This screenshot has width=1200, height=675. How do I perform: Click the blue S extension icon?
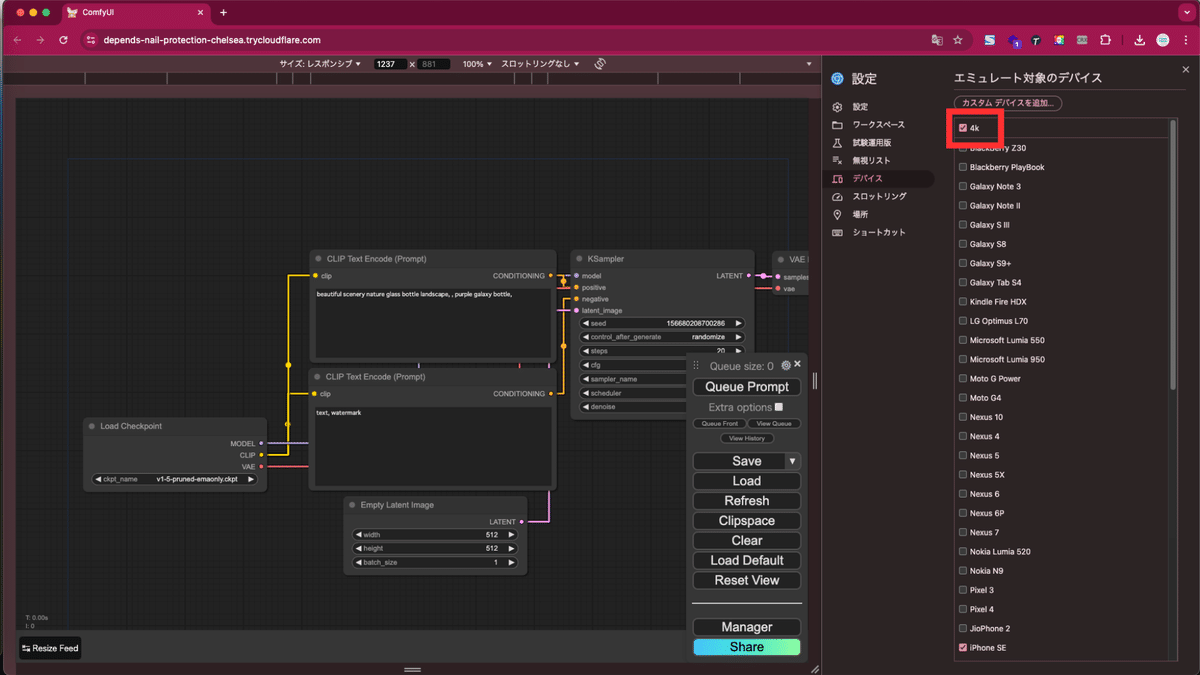tap(990, 40)
